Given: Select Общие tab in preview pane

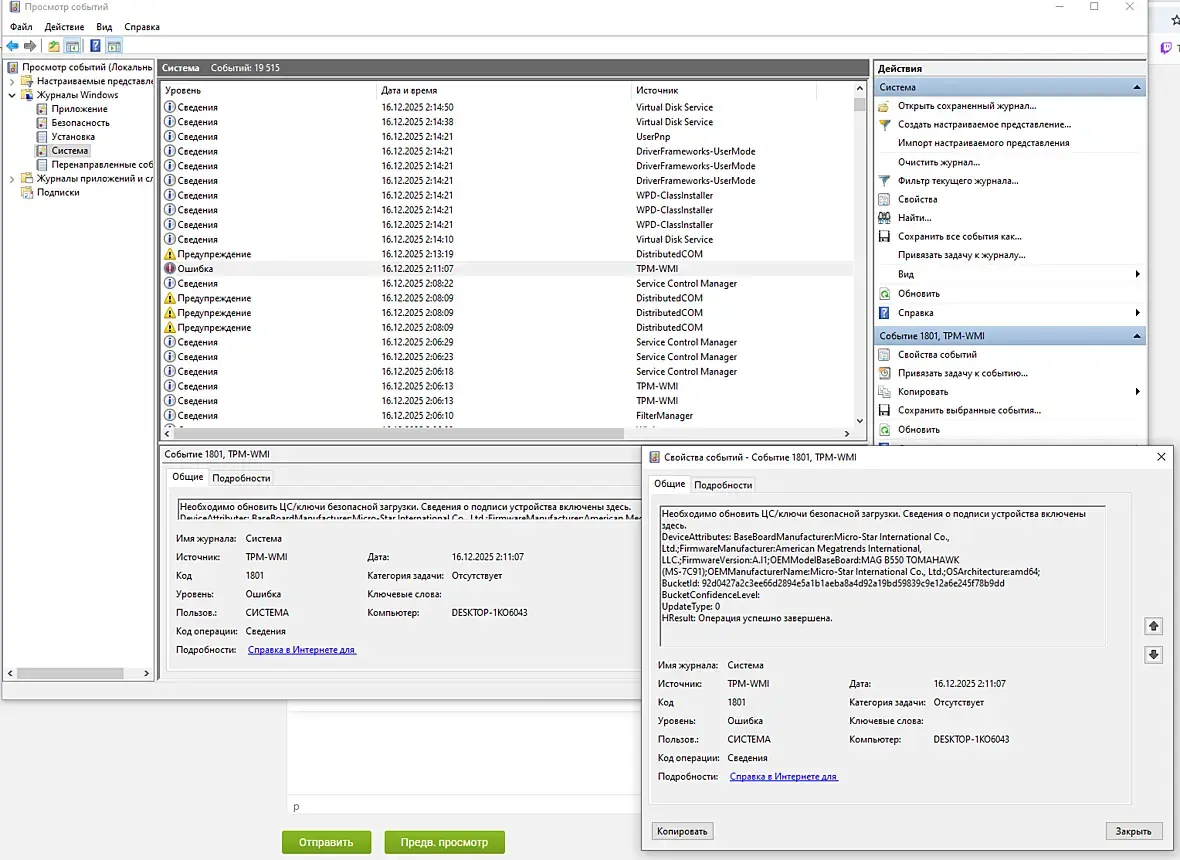Looking at the screenshot, I should (187, 477).
